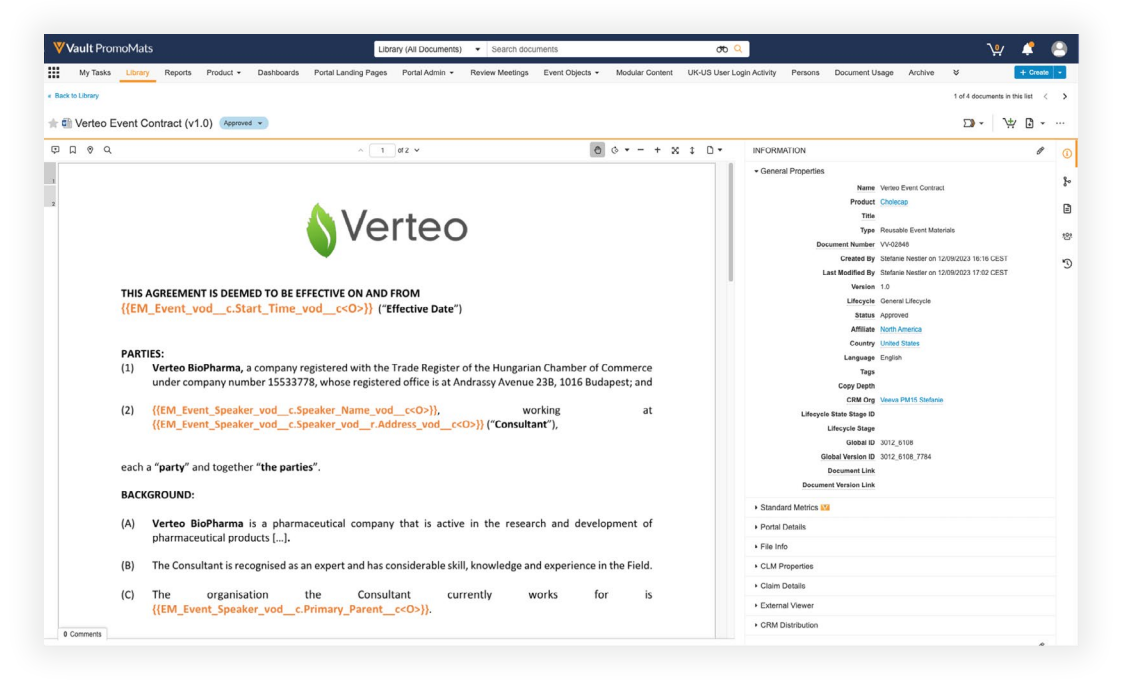Open the Reports tab
Viewport: 1126px width, 692px height.
point(178,73)
